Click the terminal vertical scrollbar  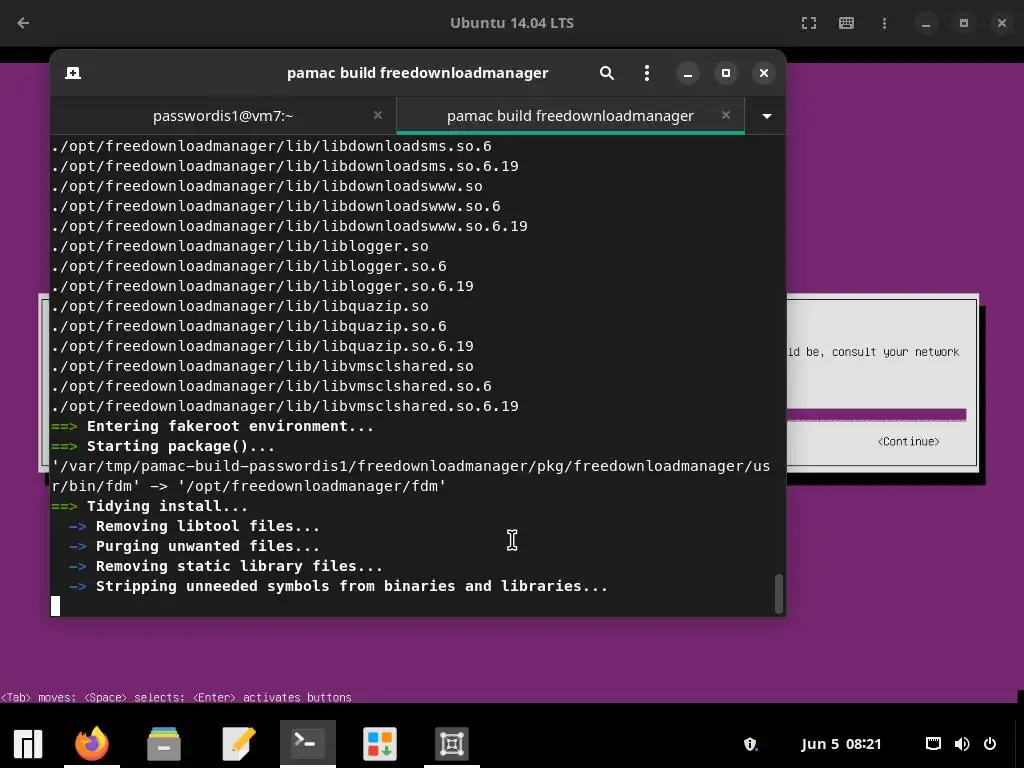(778, 594)
